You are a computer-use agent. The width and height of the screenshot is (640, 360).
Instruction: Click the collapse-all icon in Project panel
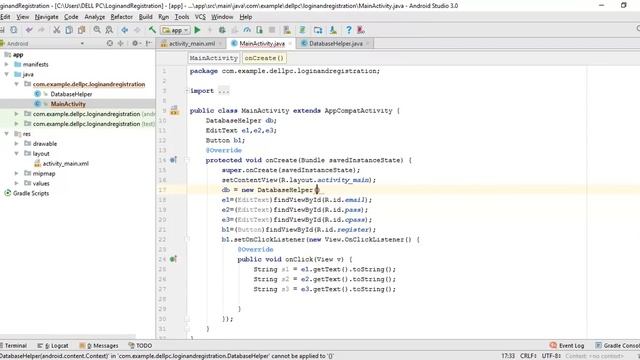pyautogui.click(x=120, y=43)
